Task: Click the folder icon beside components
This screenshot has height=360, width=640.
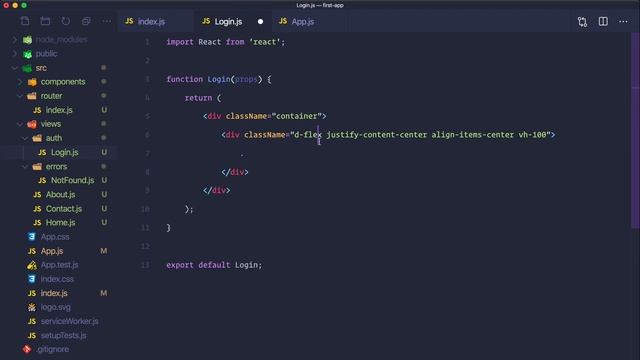Action: [32, 82]
